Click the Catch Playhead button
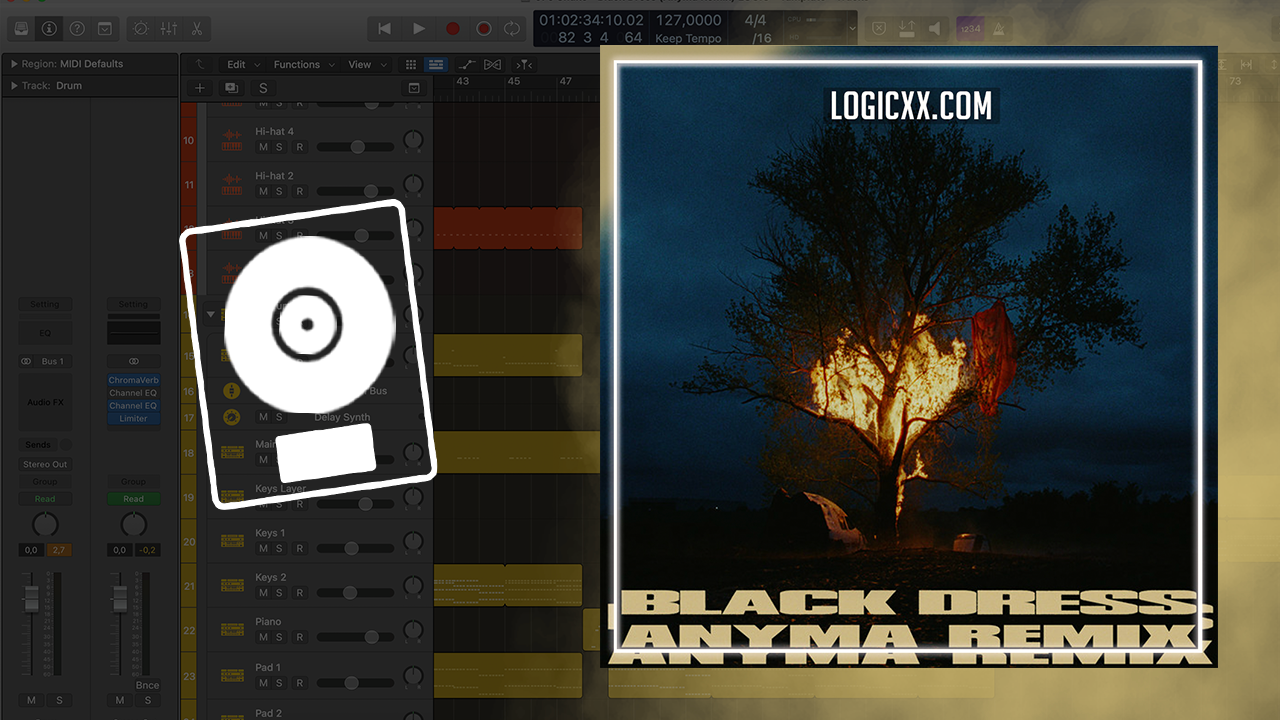Image resolution: width=1280 pixels, height=720 pixels. click(524, 65)
